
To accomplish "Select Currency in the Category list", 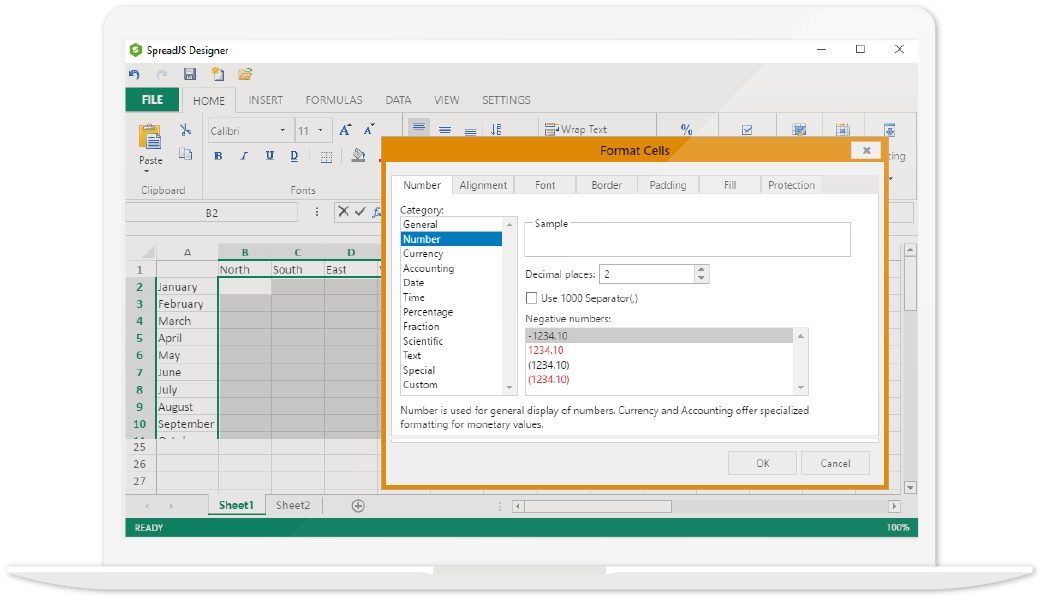I will point(423,254).
